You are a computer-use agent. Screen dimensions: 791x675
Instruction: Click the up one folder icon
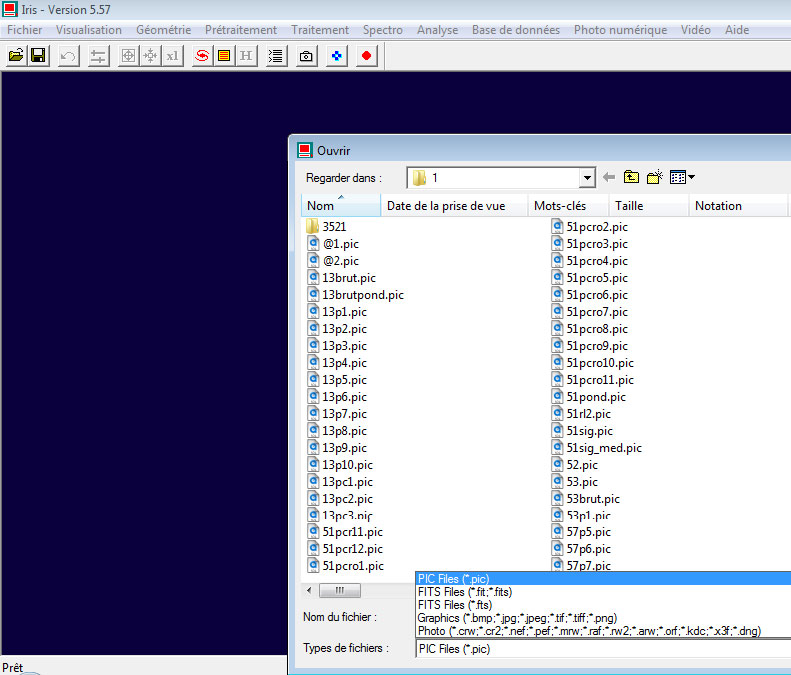(631, 177)
